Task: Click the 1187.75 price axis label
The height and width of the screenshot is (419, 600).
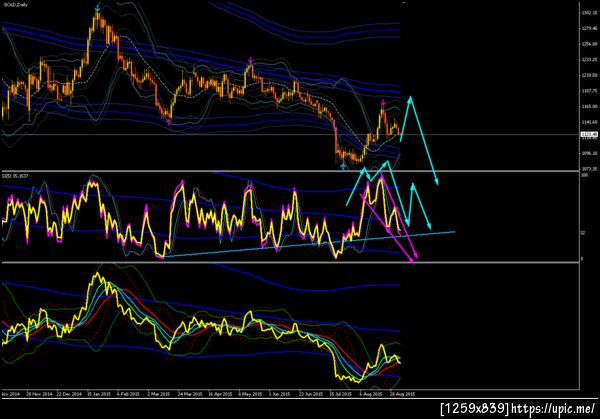Action: click(x=589, y=91)
